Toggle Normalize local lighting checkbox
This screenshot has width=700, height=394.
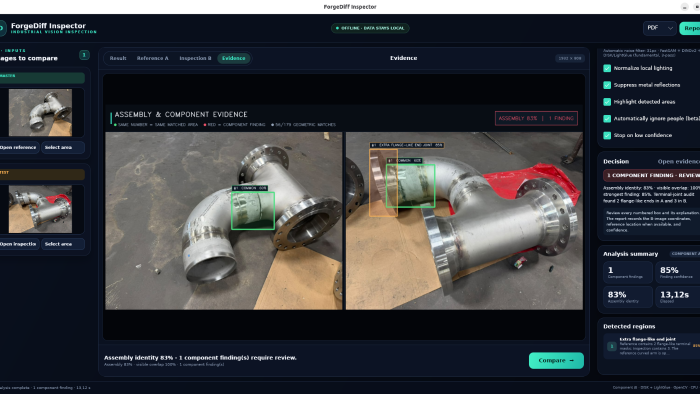coord(607,68)
